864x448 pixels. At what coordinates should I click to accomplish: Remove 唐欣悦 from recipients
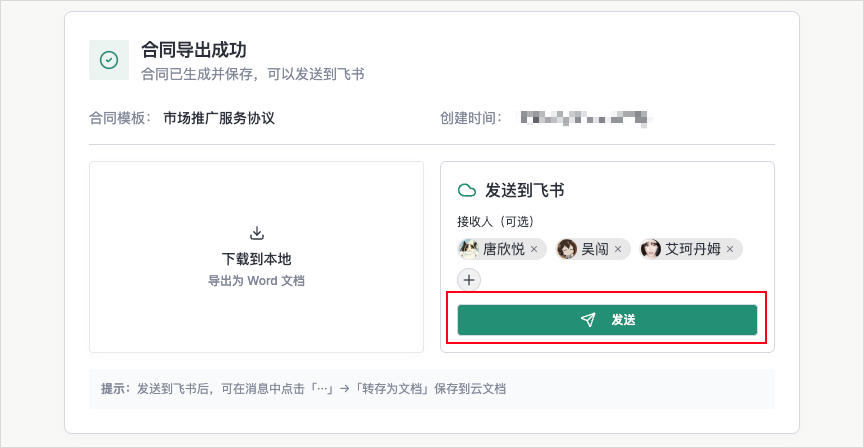534,249
